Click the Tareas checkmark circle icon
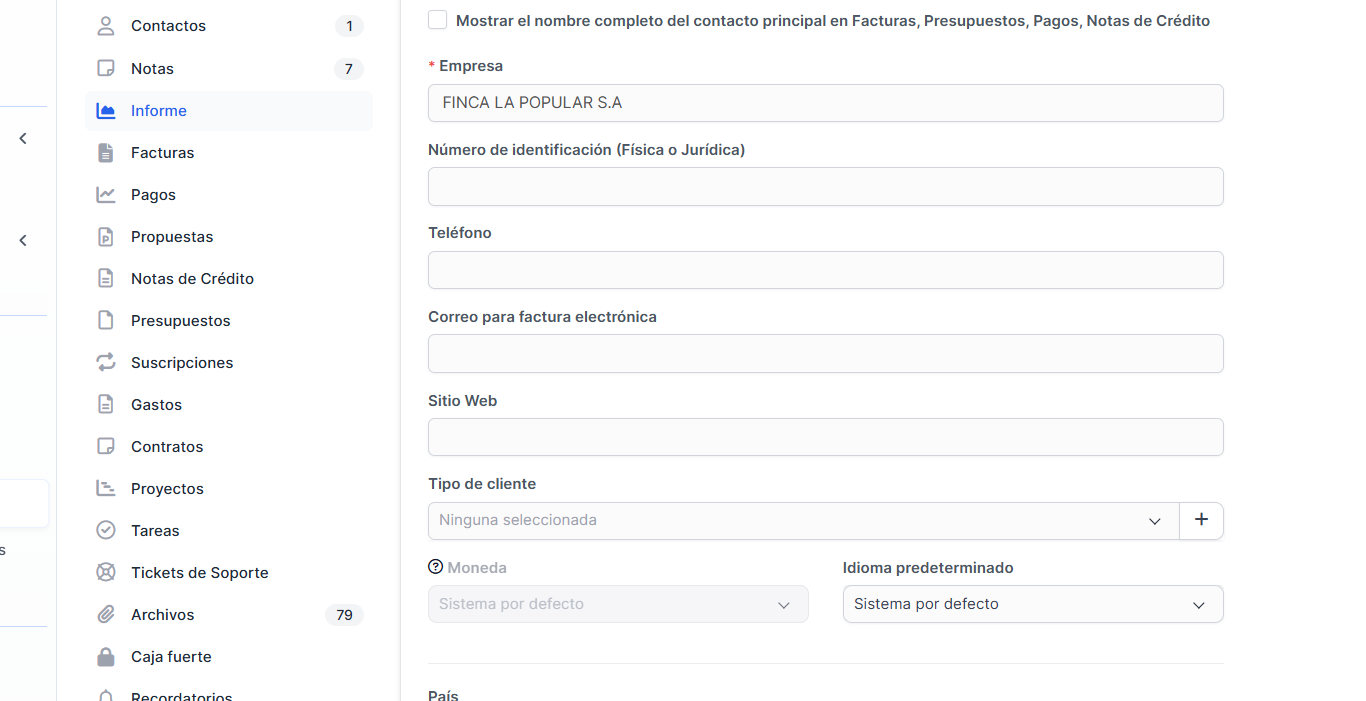Viewport: 1366px width, 701px height. (106, 531)
